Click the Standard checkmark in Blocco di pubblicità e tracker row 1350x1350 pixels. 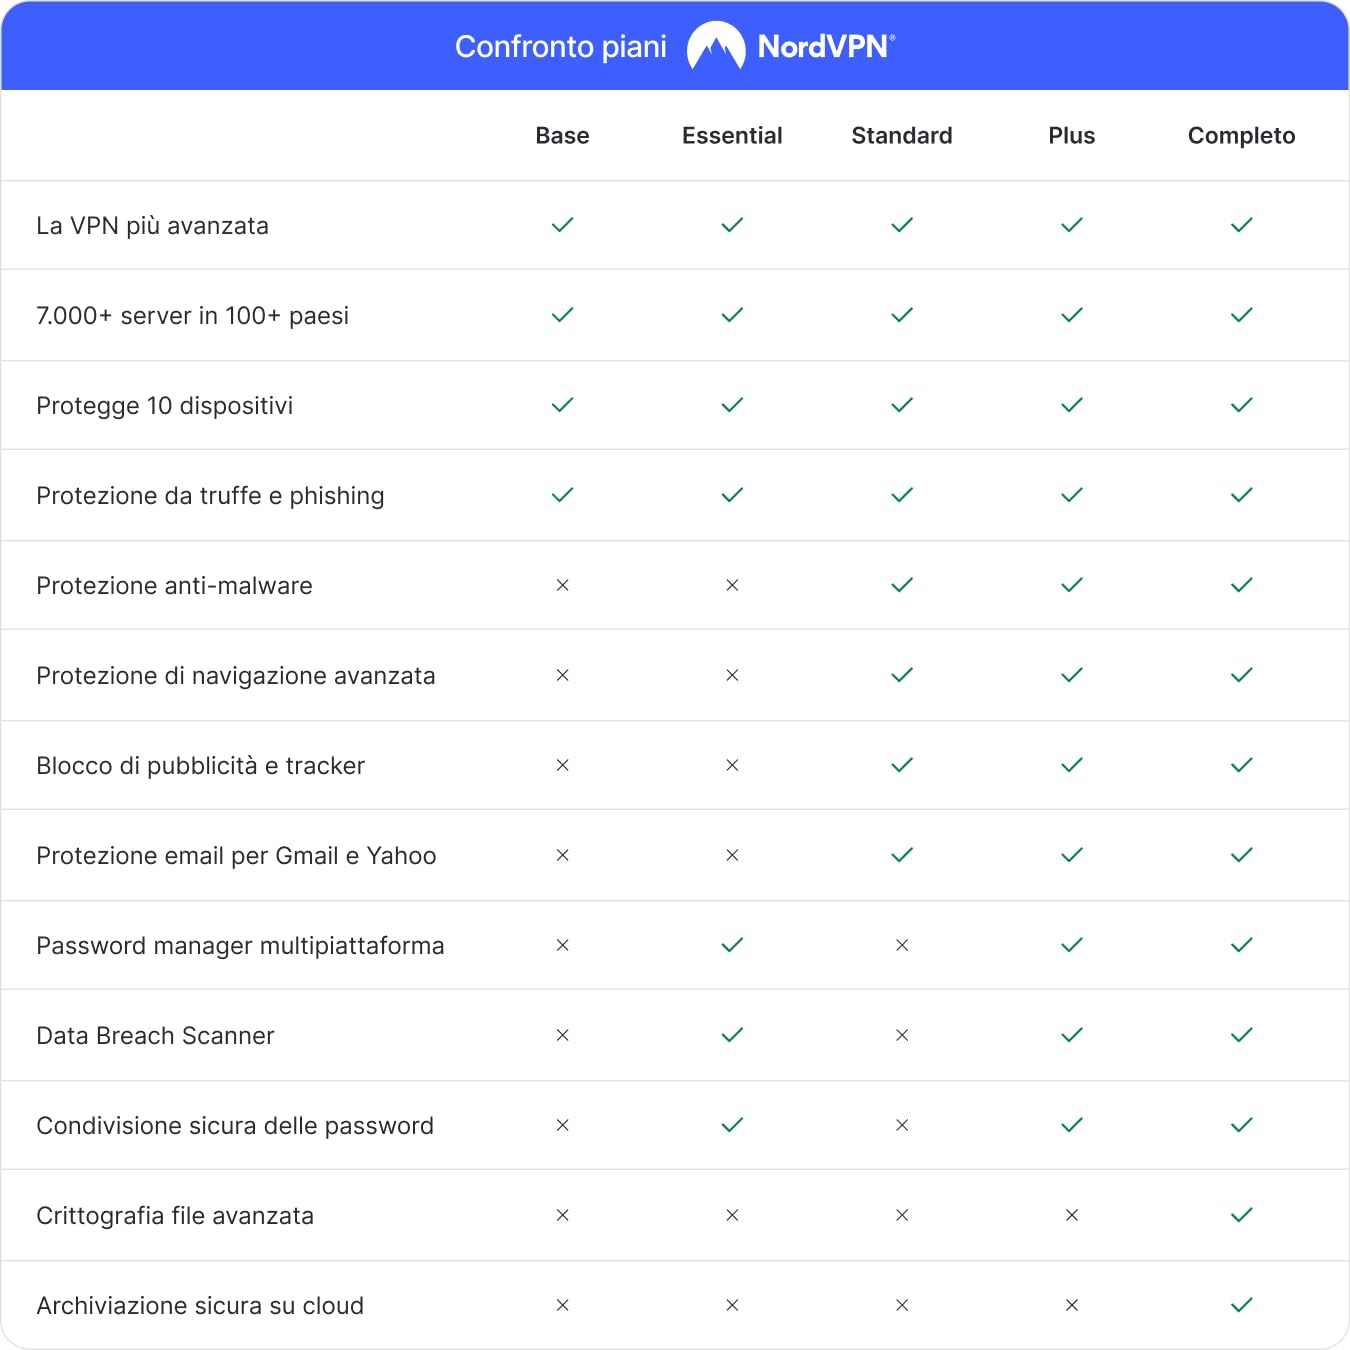(902, 765)
